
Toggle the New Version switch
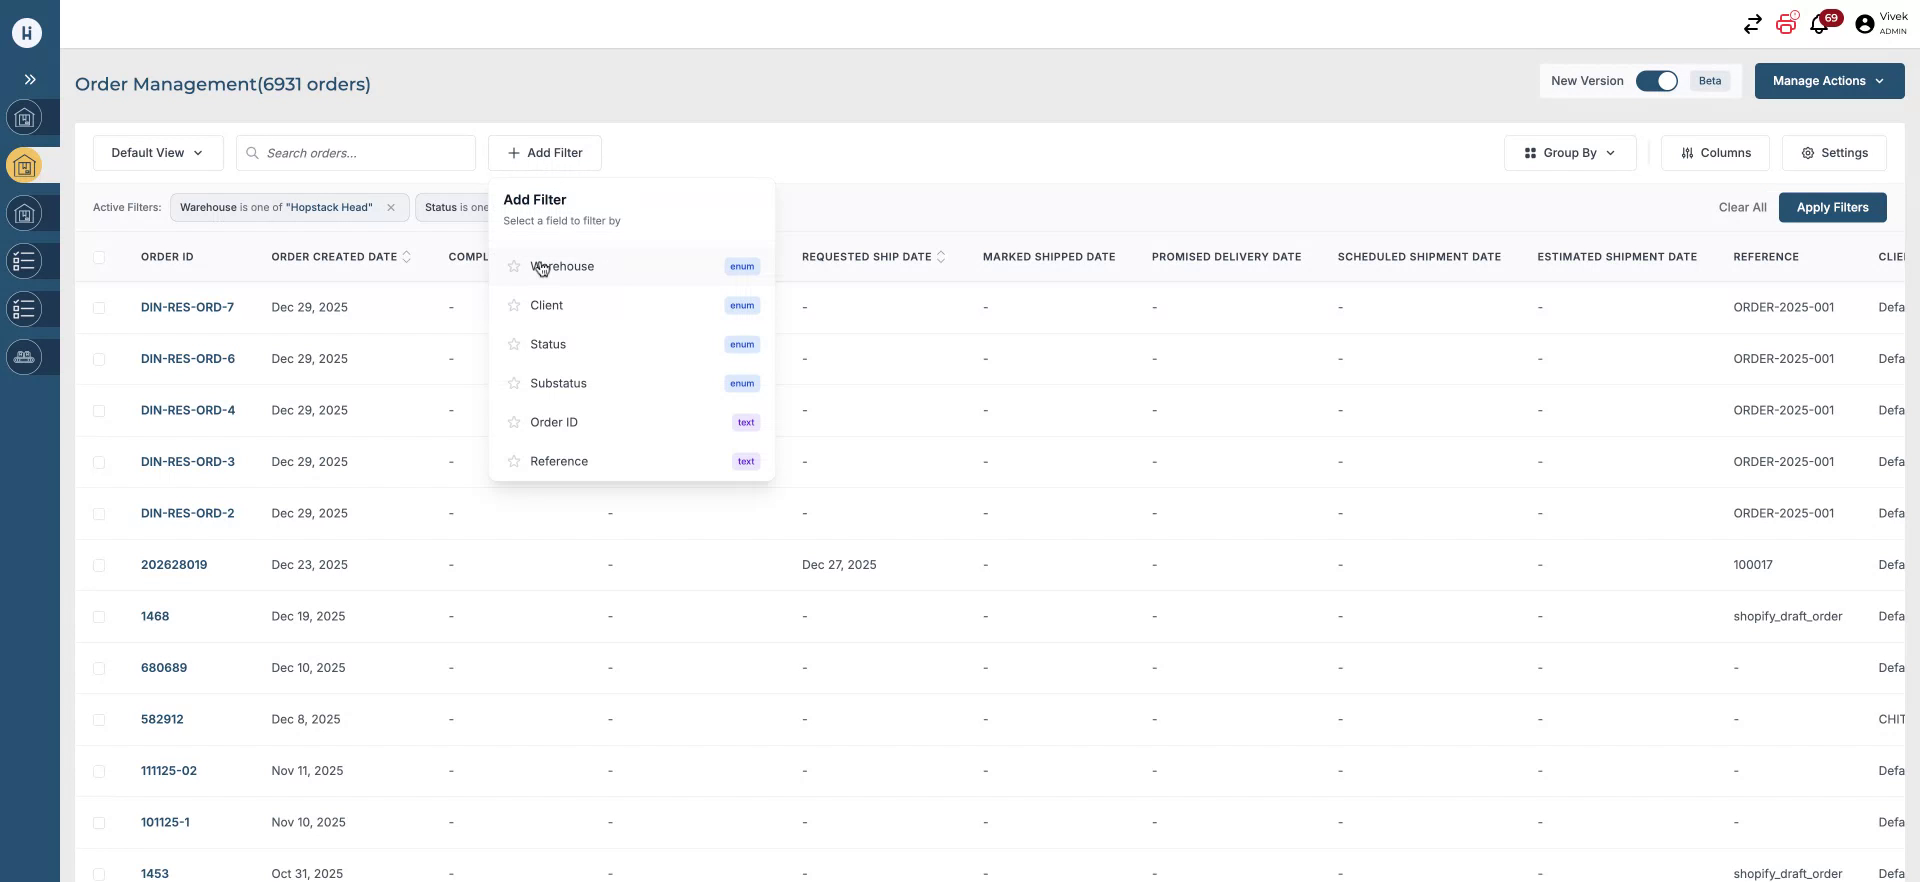(x=1656, y=81)
